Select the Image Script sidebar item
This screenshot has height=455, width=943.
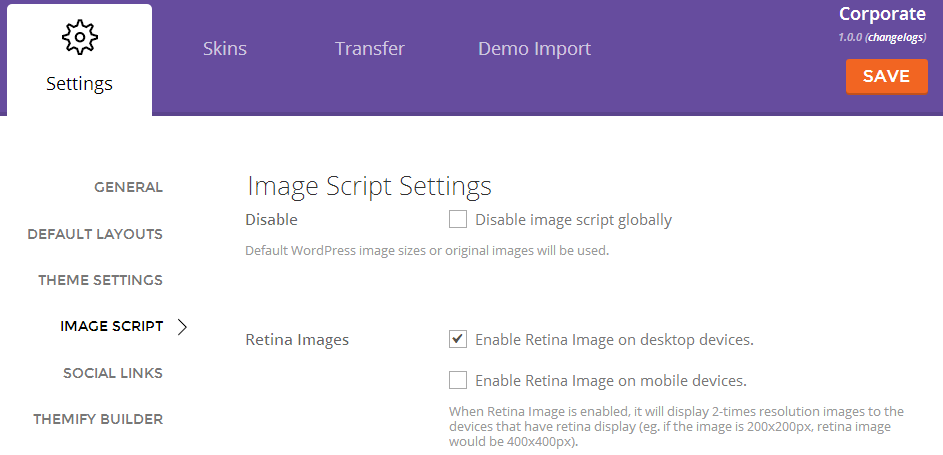[x=112, y=326]
